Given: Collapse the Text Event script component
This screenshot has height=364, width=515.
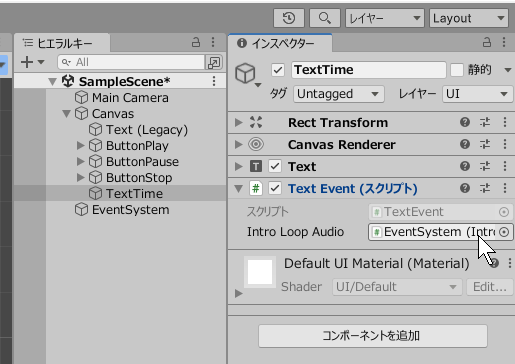Looking at the screenshot, I should [239, 189].
